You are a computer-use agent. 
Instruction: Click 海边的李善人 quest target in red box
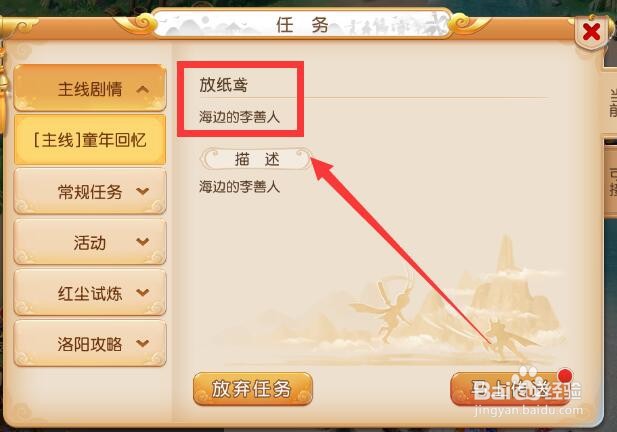[x=239, y=117]
